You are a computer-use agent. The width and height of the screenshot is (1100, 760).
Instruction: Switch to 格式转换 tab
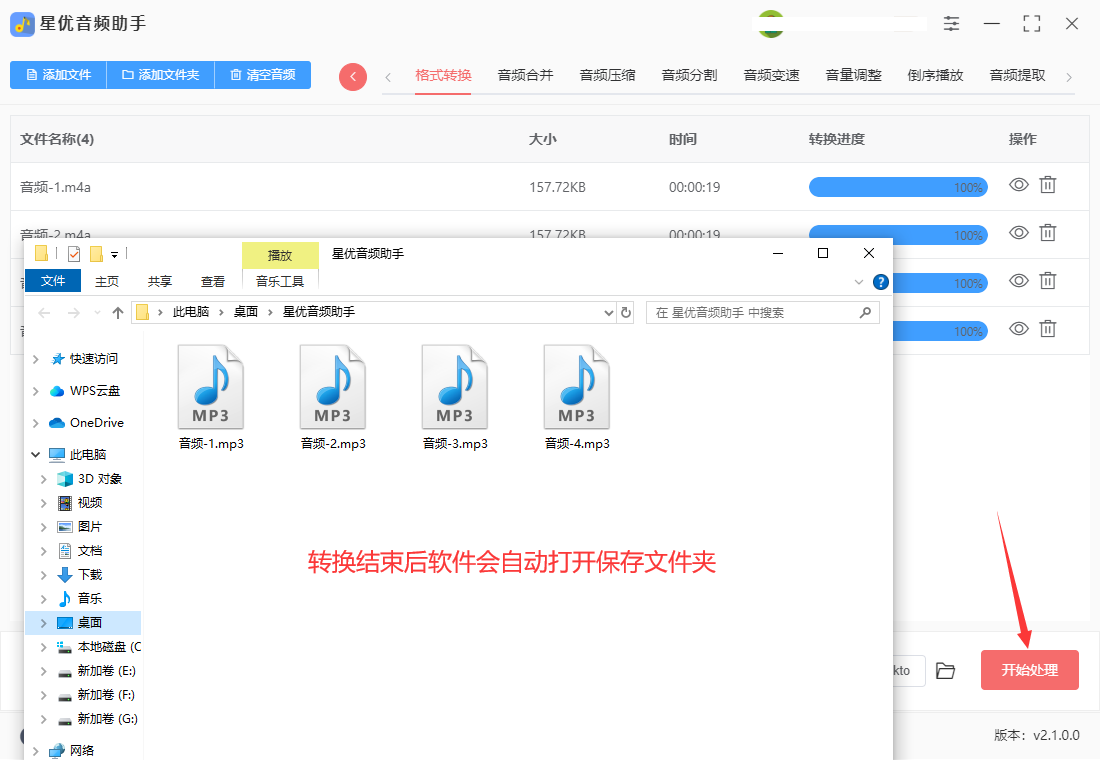click(x=443, y=75)
